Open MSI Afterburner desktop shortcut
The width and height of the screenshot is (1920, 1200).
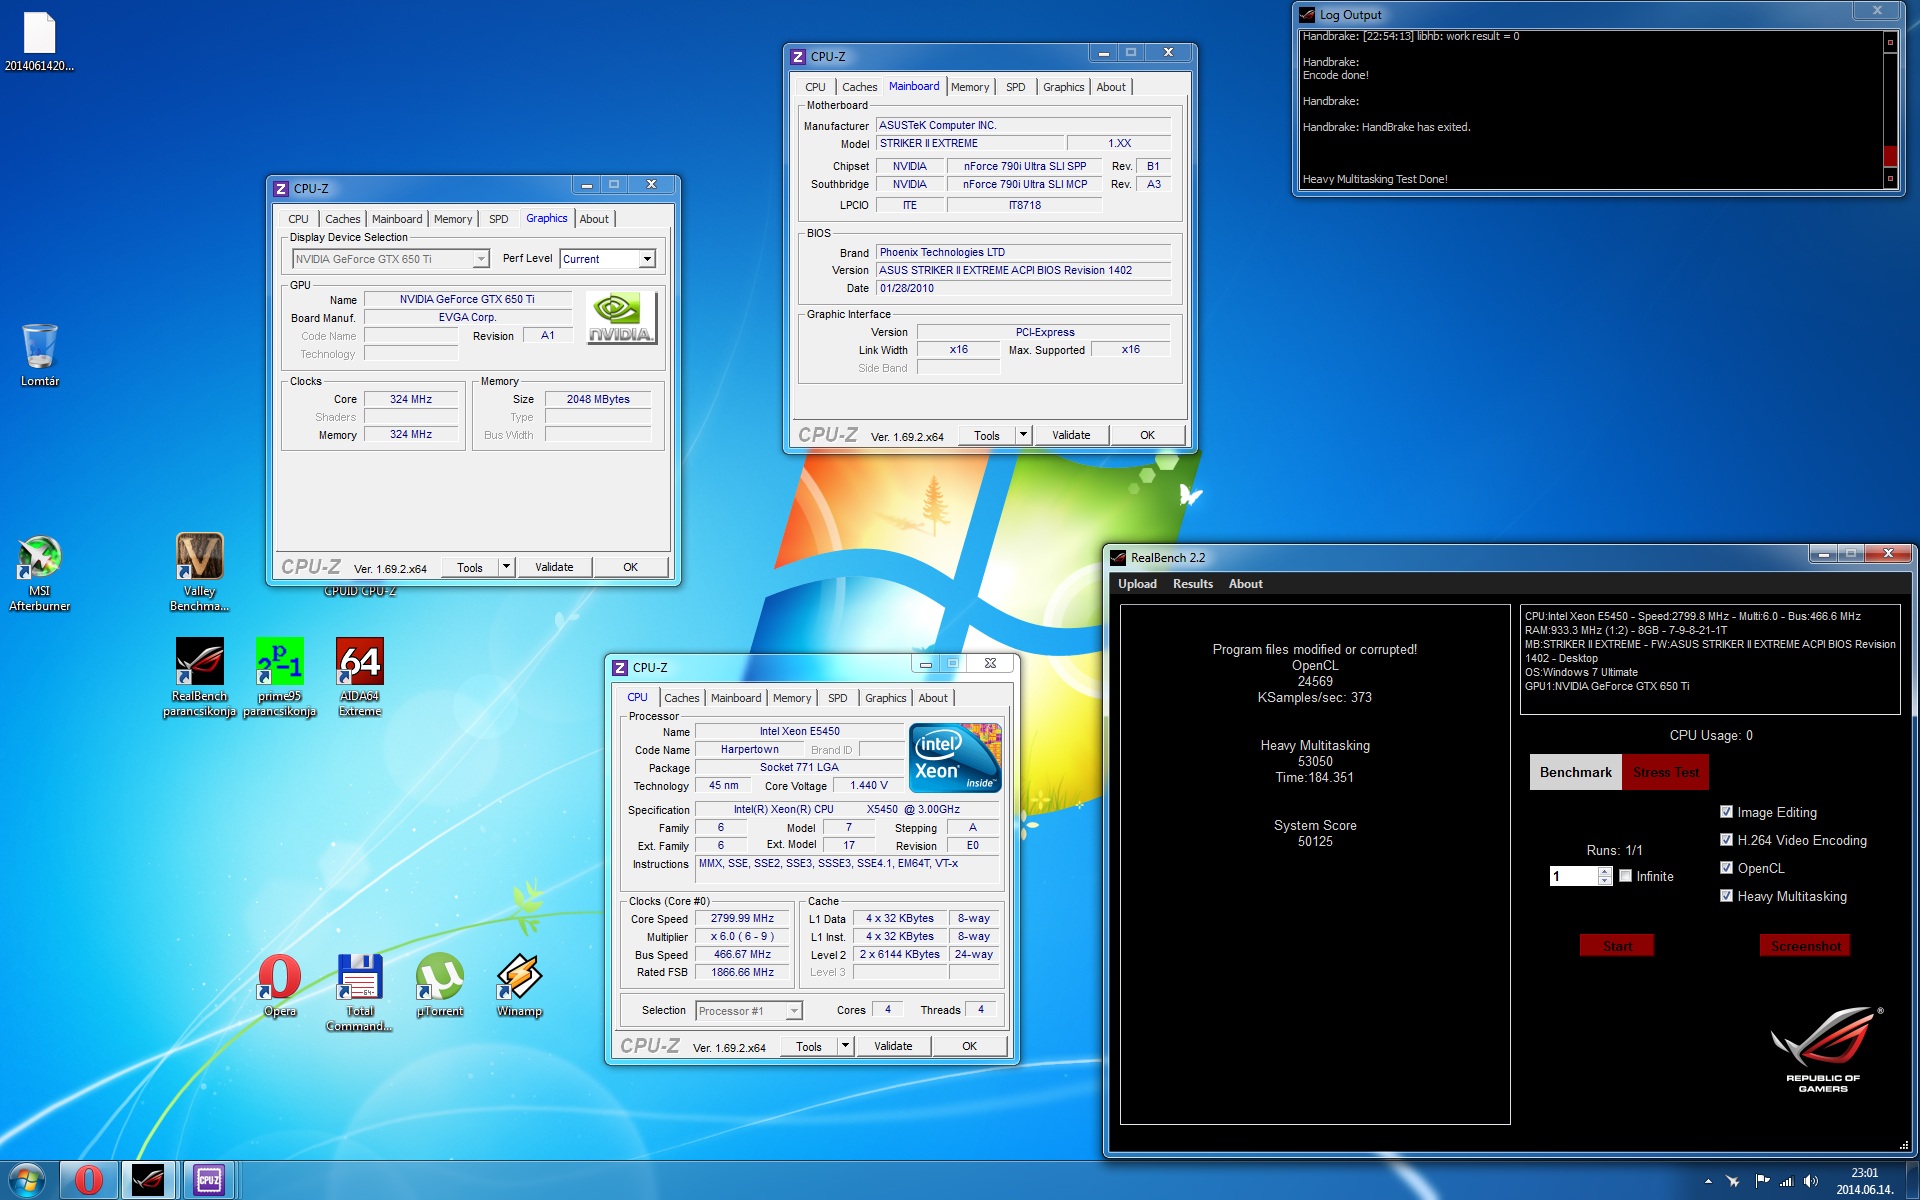40,573
